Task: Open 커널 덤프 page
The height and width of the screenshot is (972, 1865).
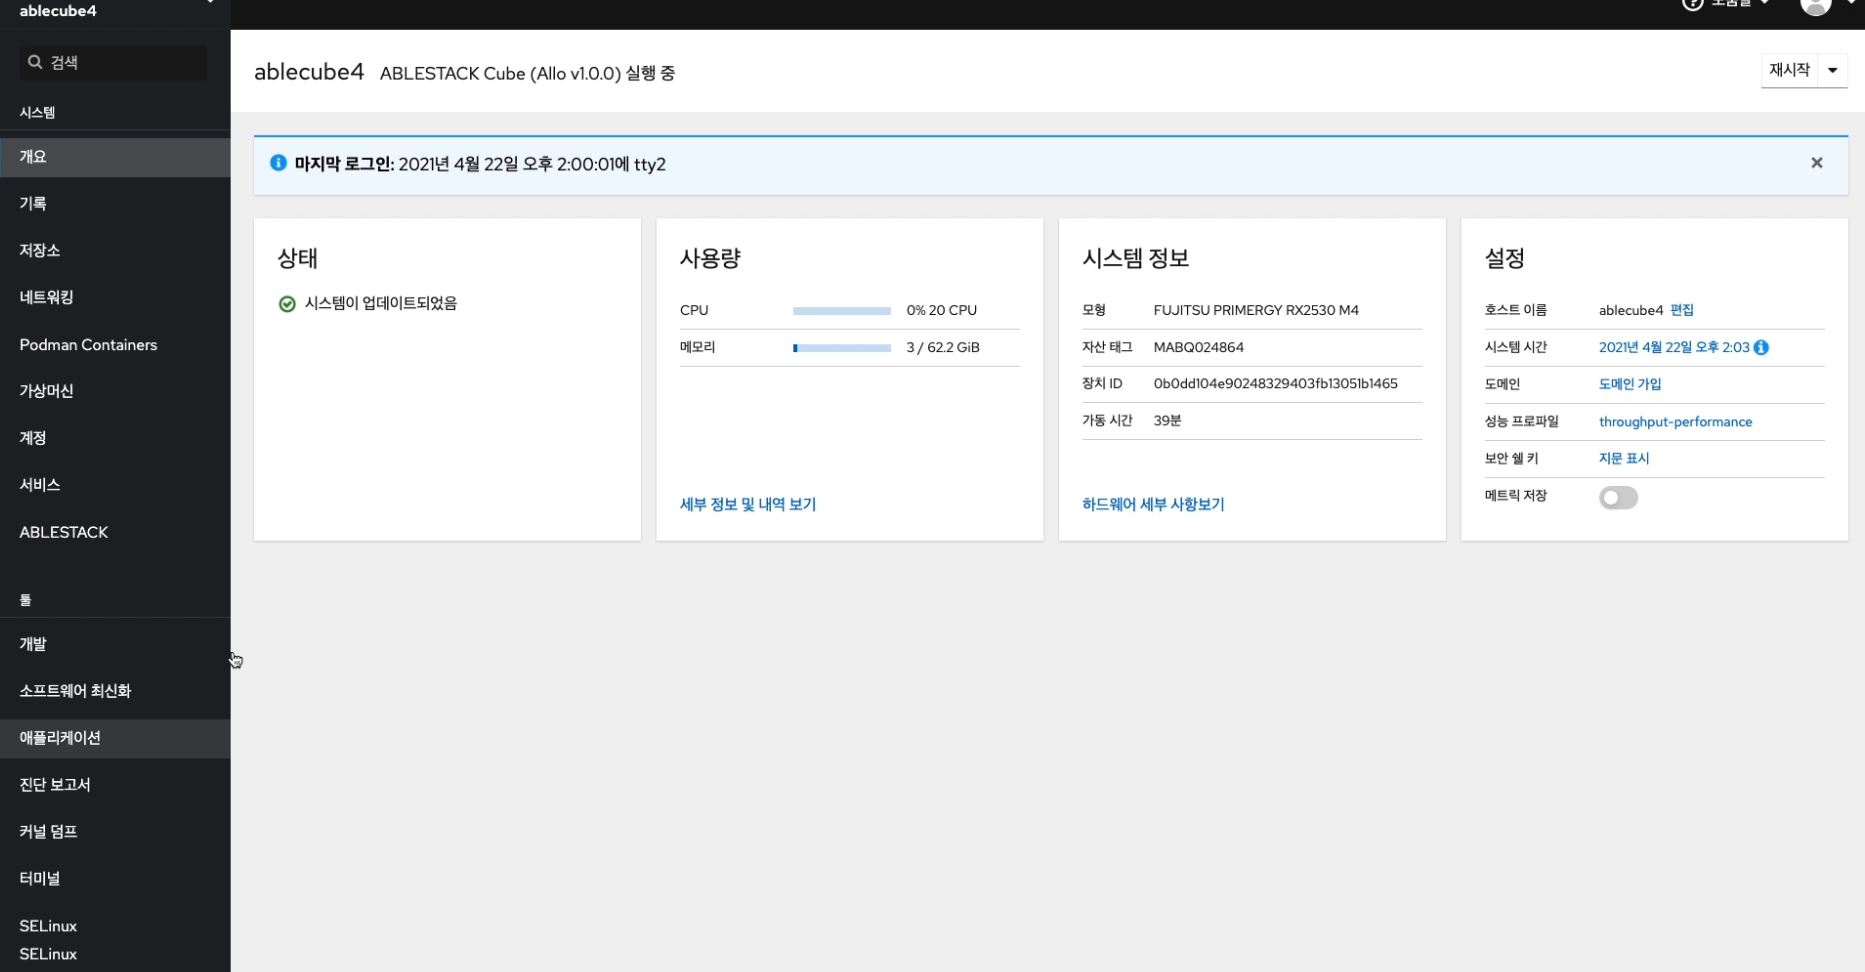Action: click(x=115, y=832)
